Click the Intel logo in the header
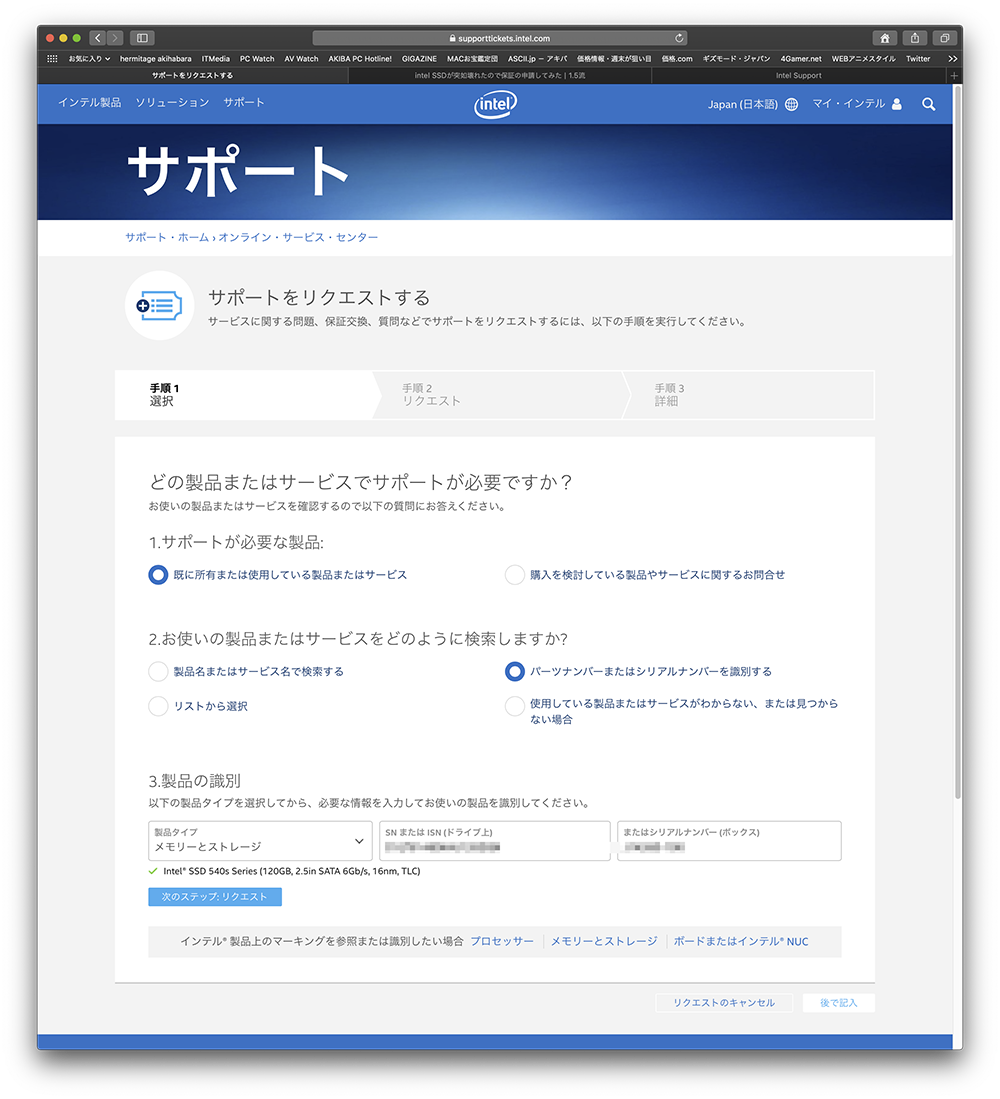Viewport: 1000px width, 1099px height. (495, 104)
